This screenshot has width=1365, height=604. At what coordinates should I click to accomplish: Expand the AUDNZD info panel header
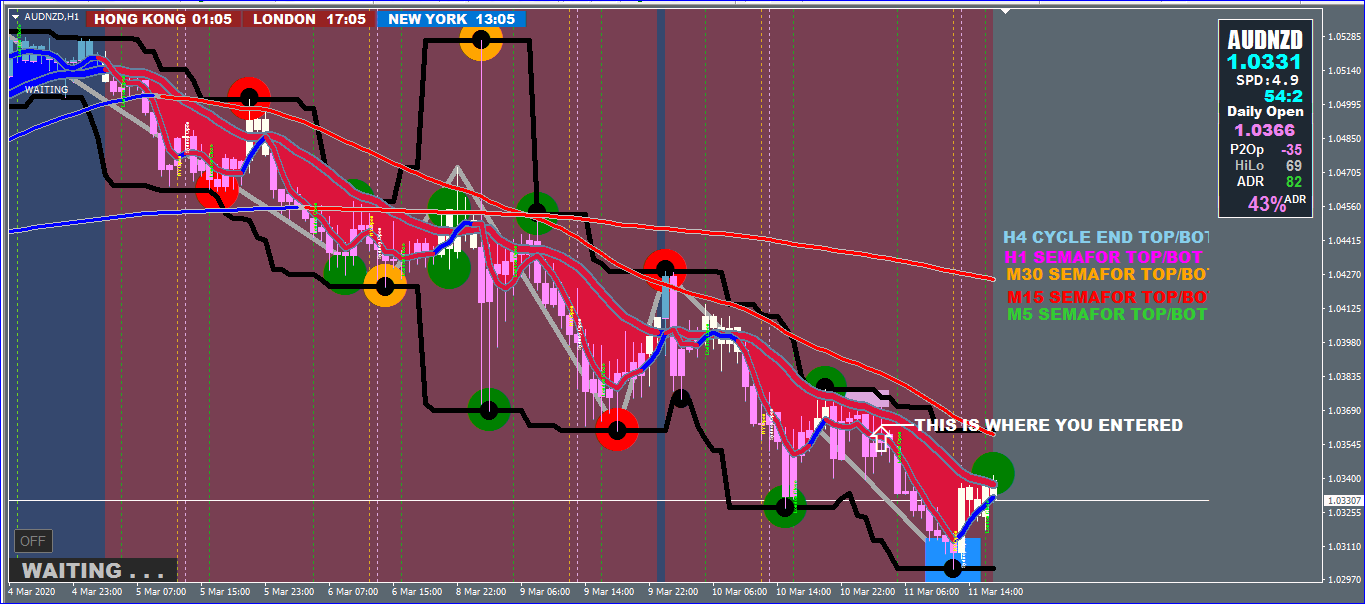tap(1264, 40)
